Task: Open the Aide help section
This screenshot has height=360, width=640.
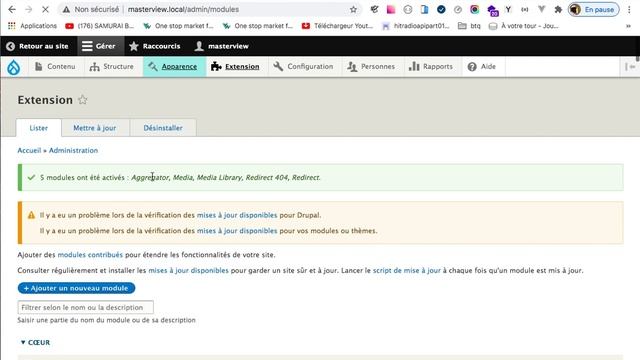Action: coord(482,67)
